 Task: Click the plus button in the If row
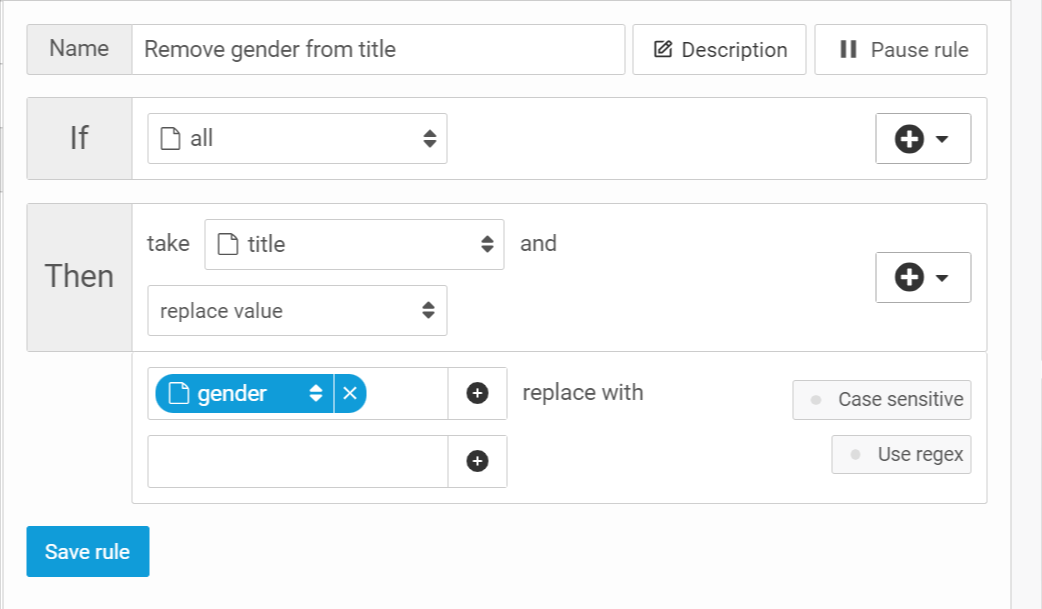(x=922, y=139)
